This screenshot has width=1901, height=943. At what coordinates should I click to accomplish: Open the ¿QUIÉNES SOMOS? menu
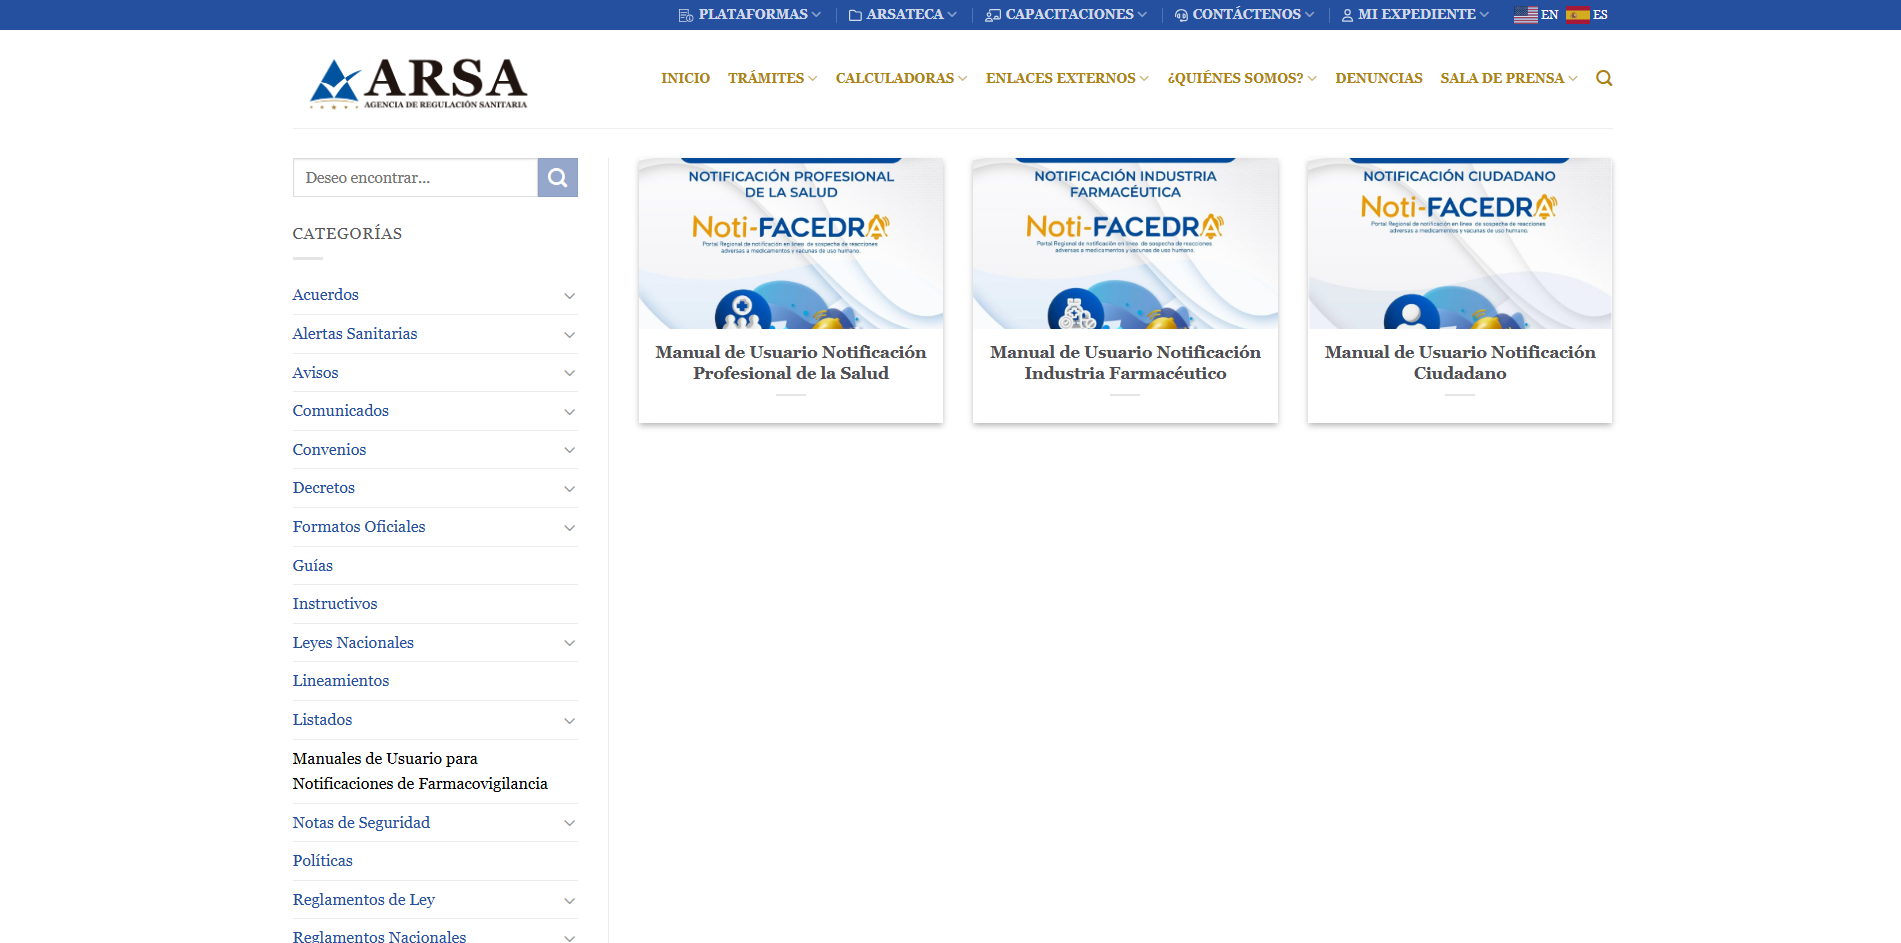(1242, 78)
